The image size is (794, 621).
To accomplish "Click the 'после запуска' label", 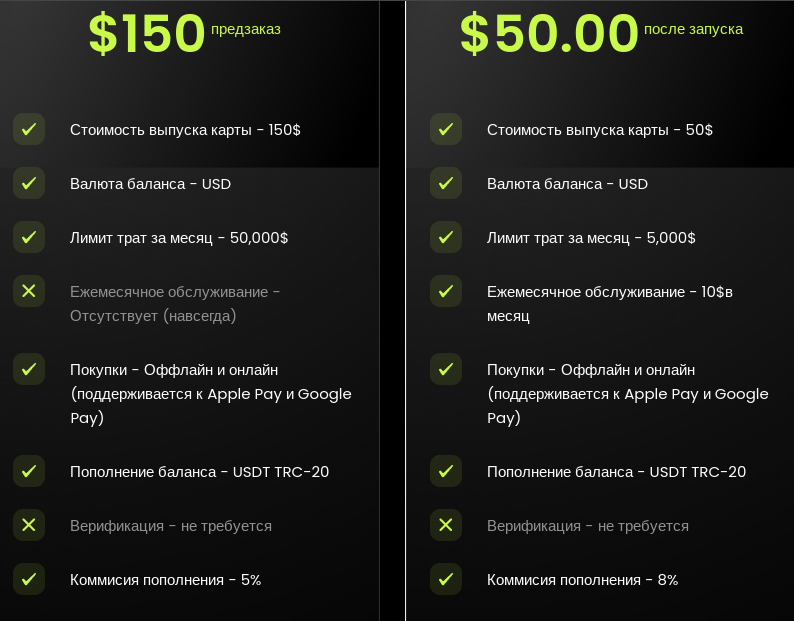I will (693, 29).
